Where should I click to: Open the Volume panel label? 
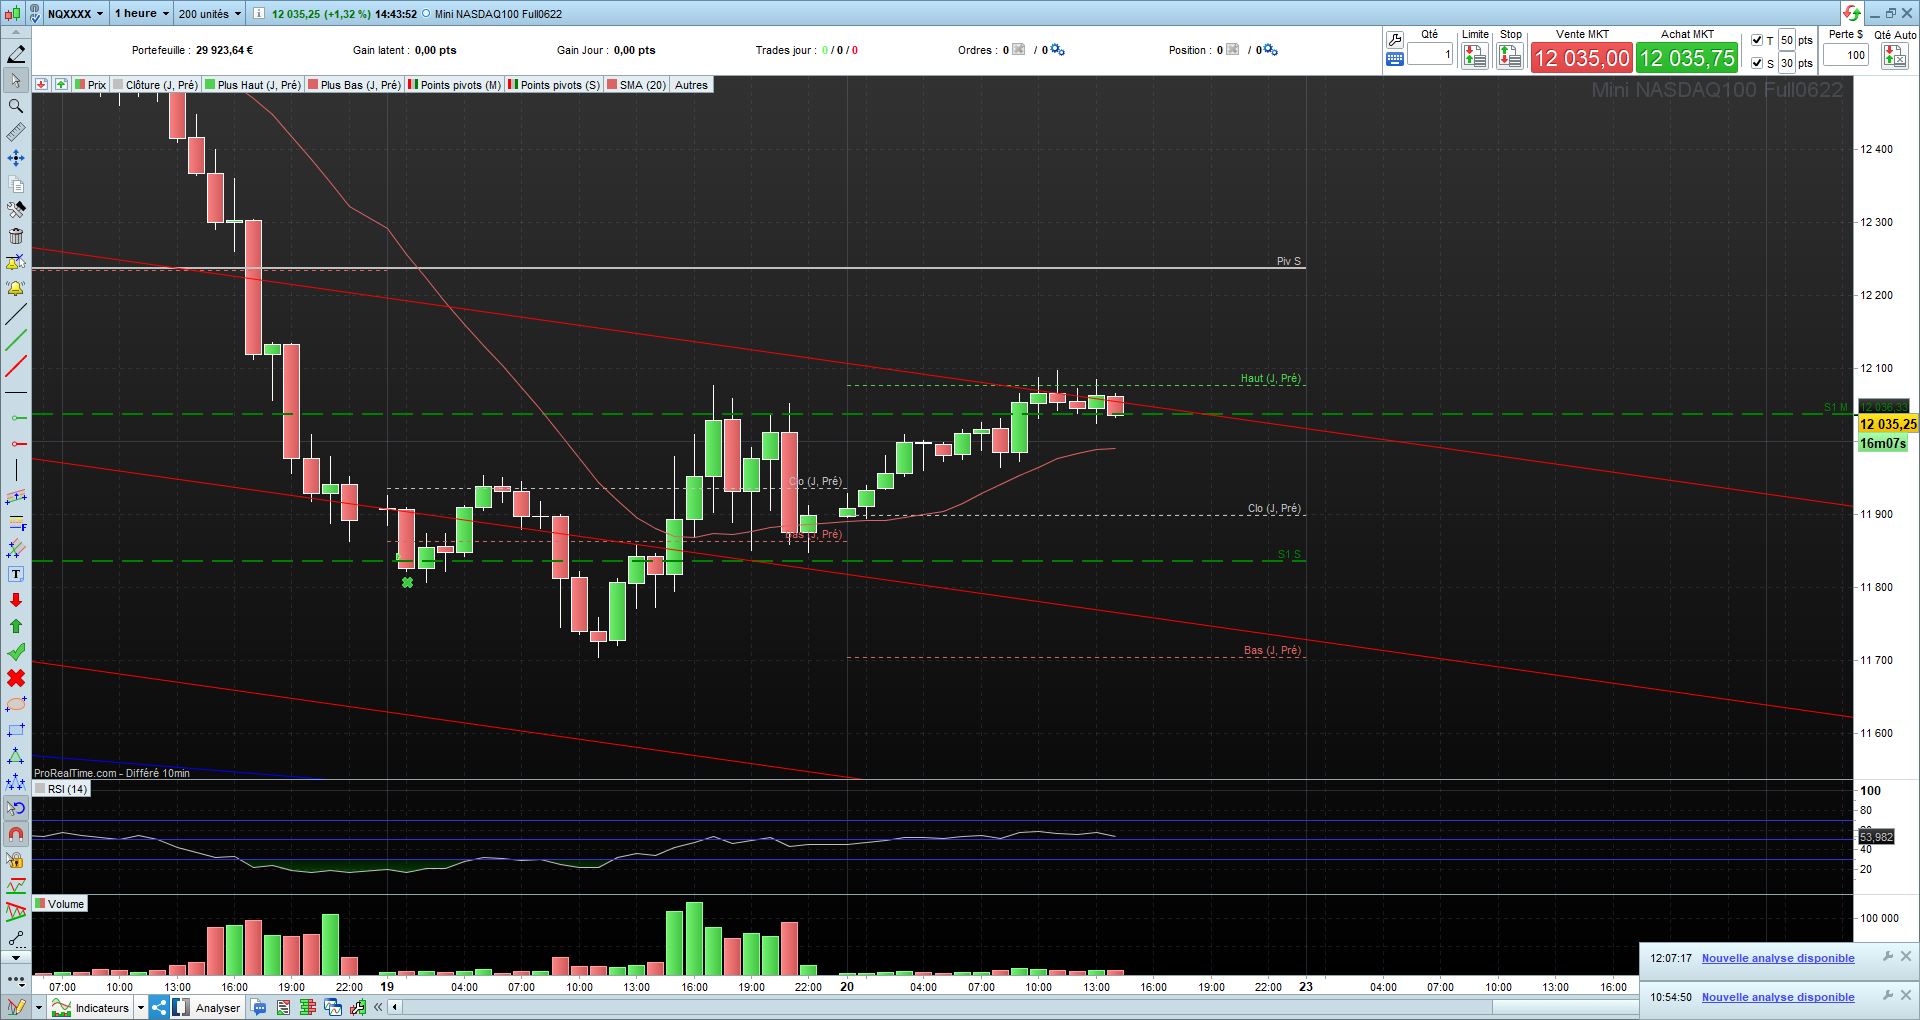(60, 904)
